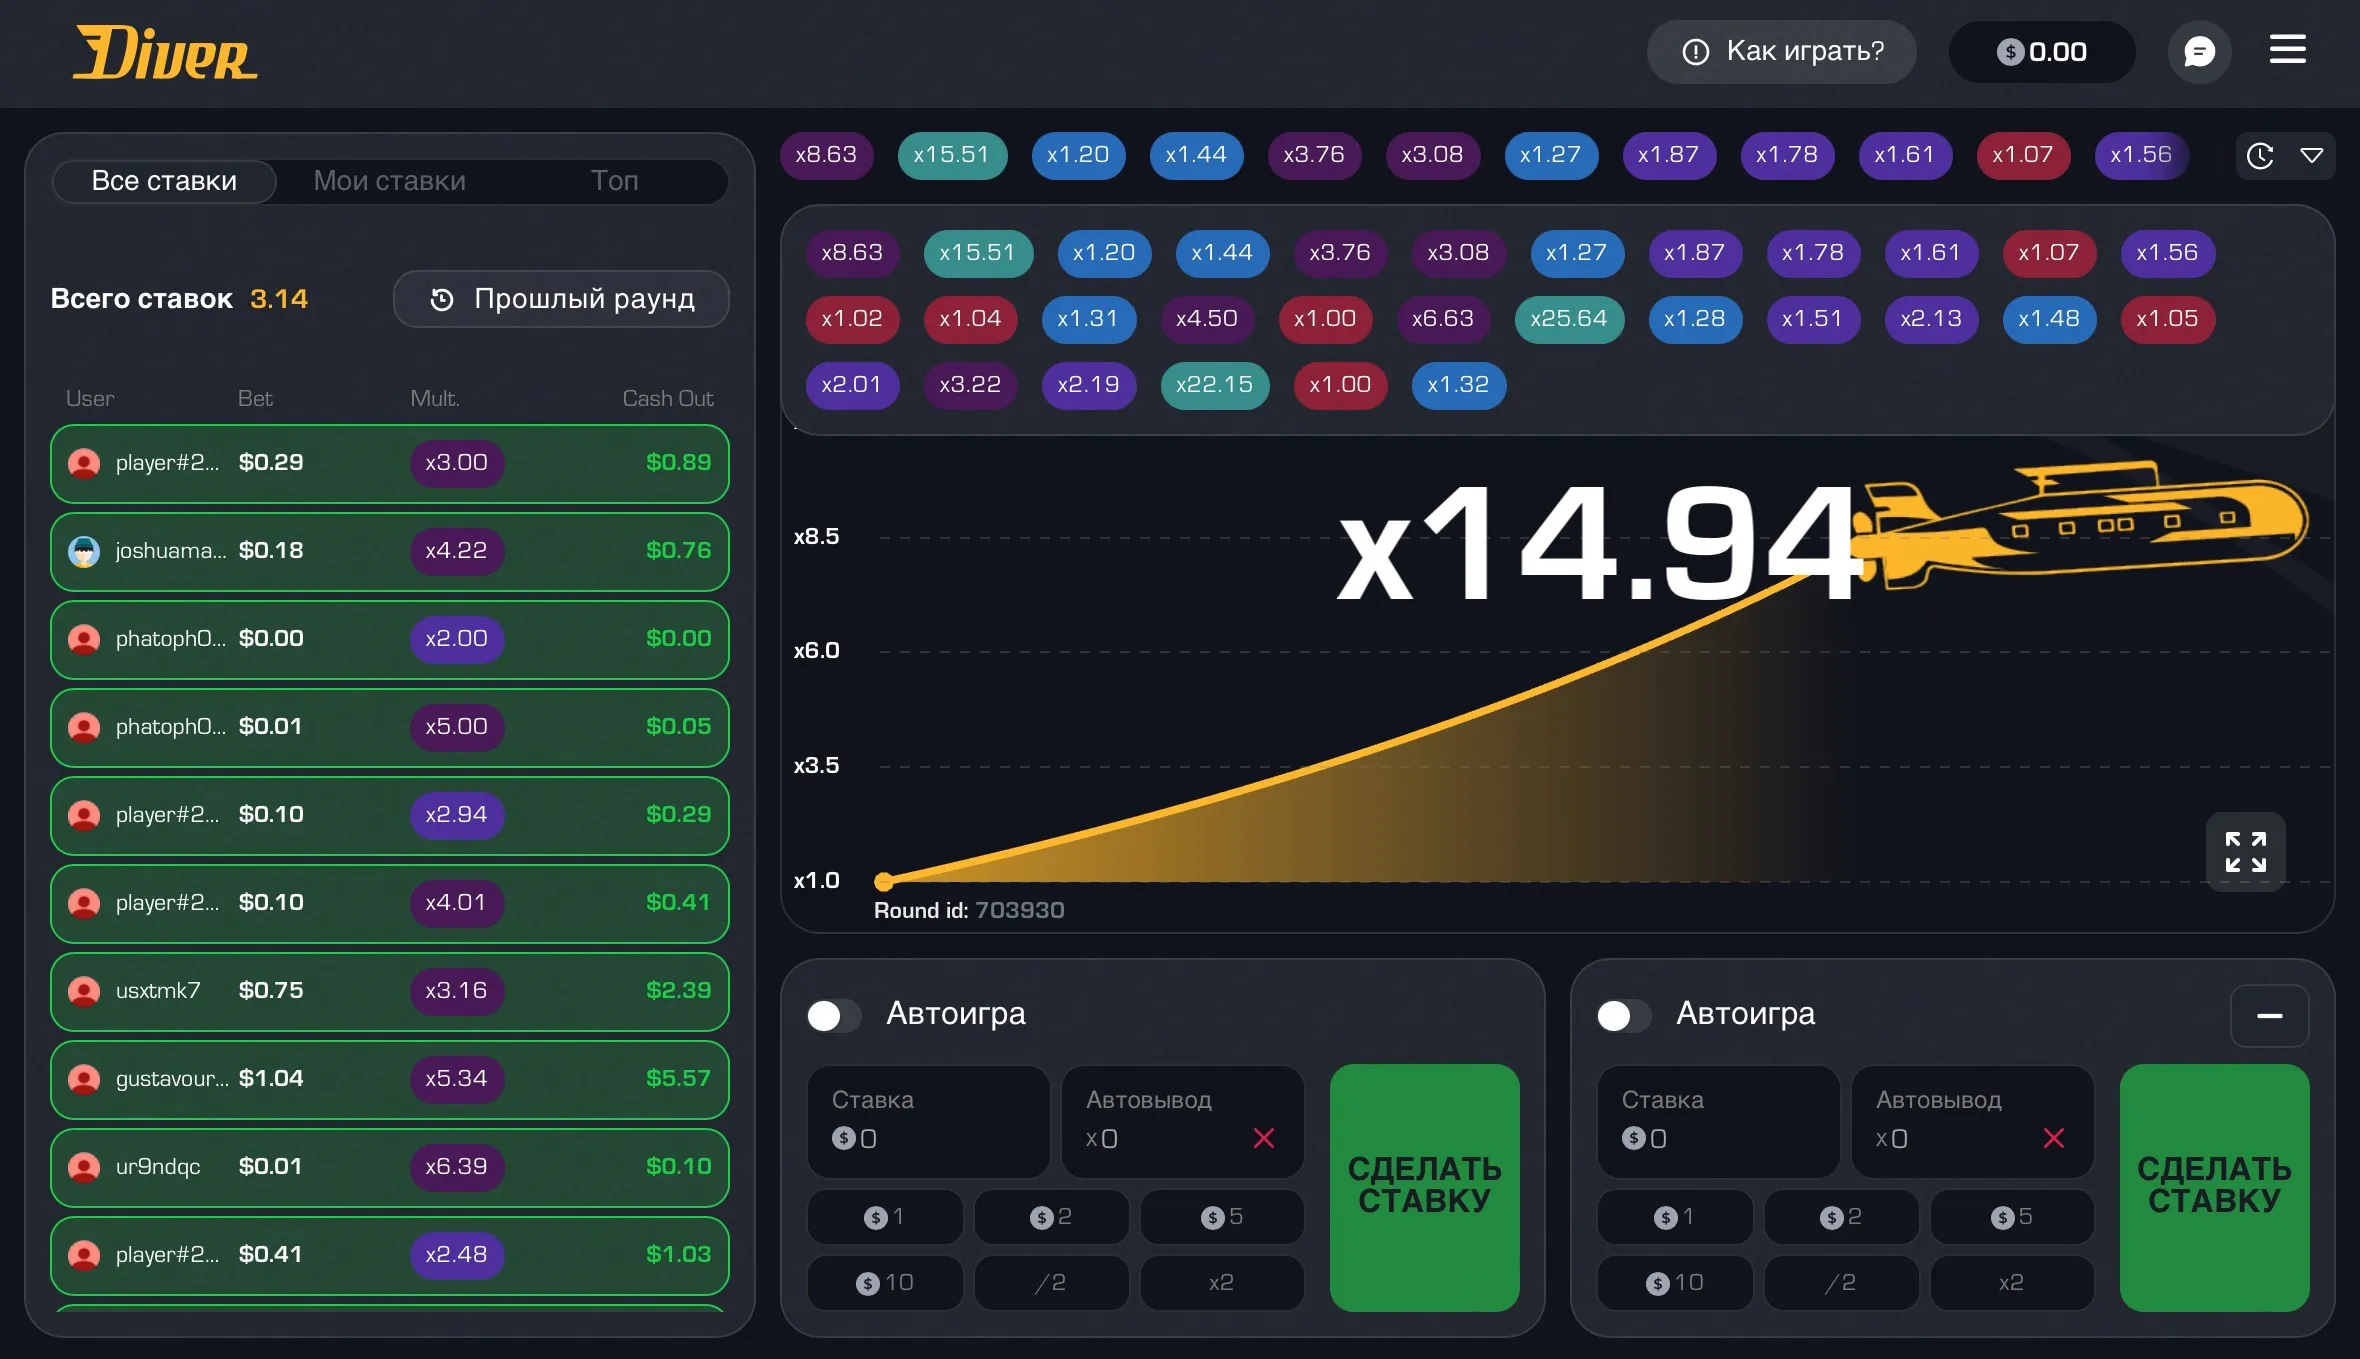2360x1359 pixels.
Task: Switch to the Мои ставки tab
Action: (x=389, y=181)
